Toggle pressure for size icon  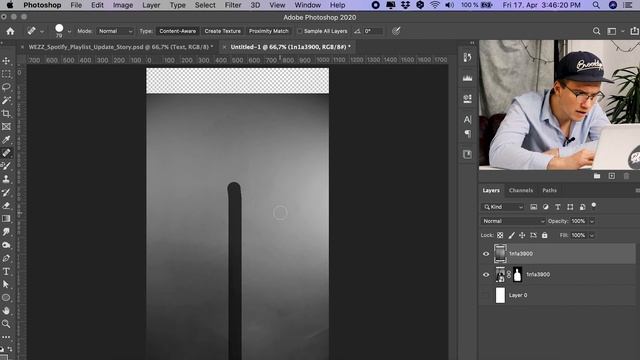point(396,31)
